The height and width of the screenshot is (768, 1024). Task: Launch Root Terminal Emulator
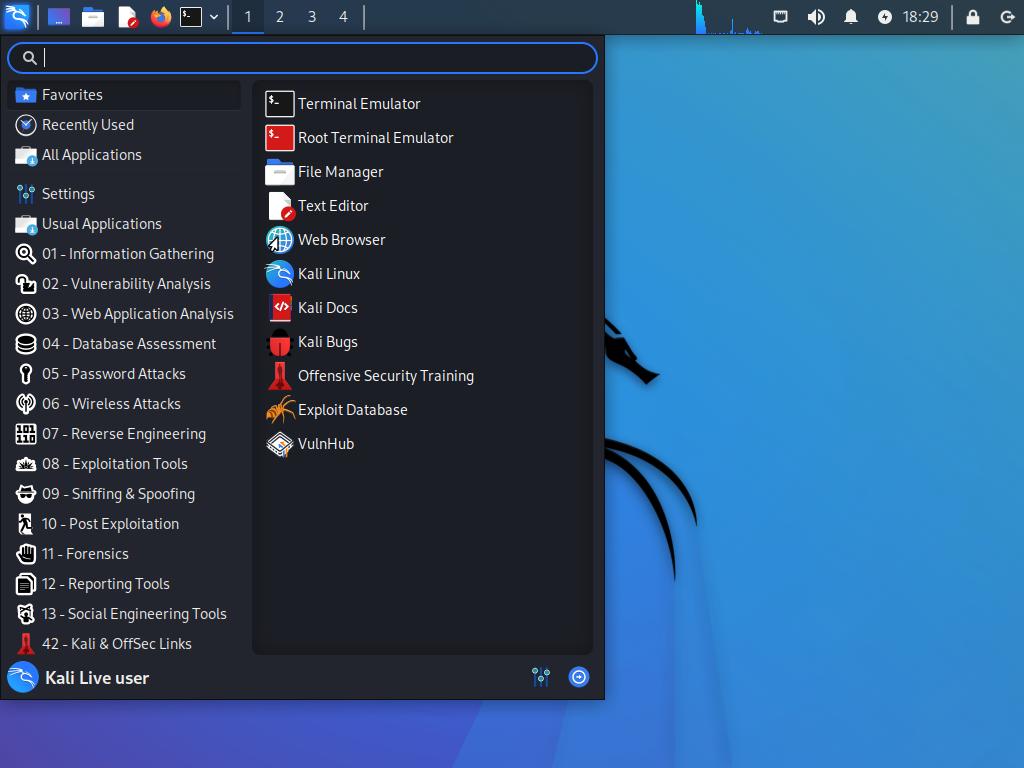point(423,138)
